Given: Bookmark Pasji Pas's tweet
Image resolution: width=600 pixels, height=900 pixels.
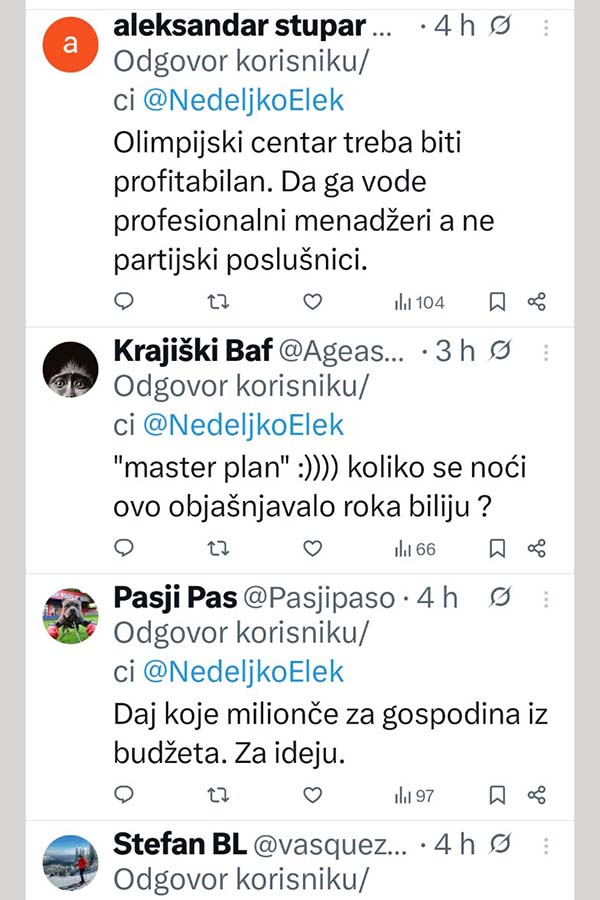Looking at the screenshot, I should [x=496, y=795].
